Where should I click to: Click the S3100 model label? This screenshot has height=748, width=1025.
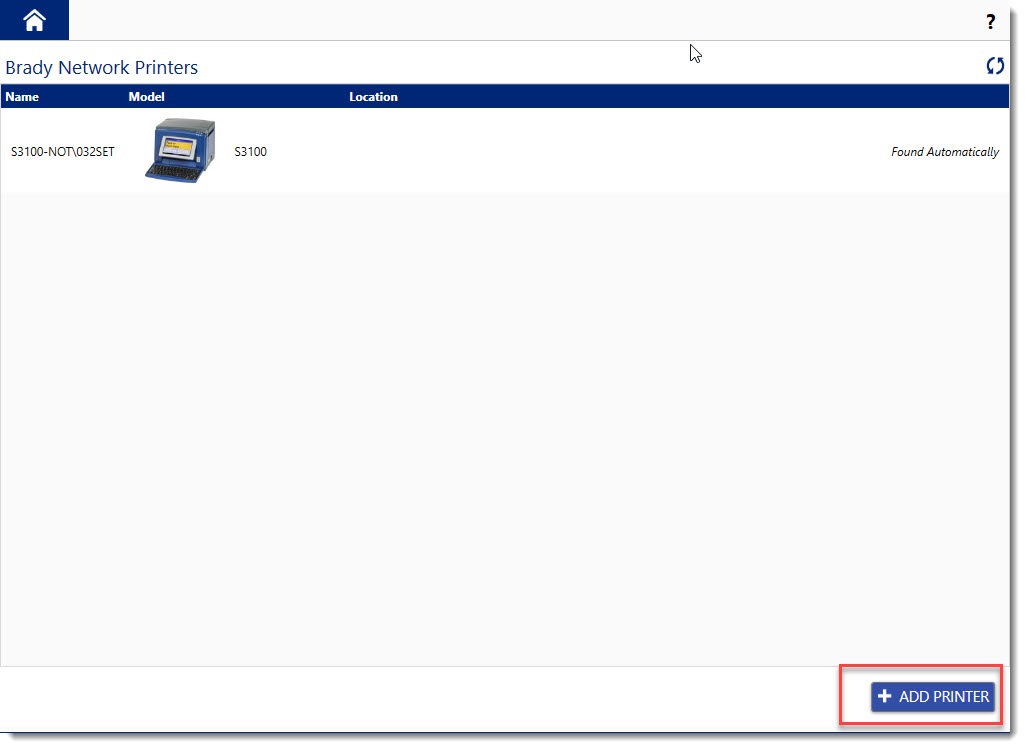pyautogui.click(x=250, y=152)
